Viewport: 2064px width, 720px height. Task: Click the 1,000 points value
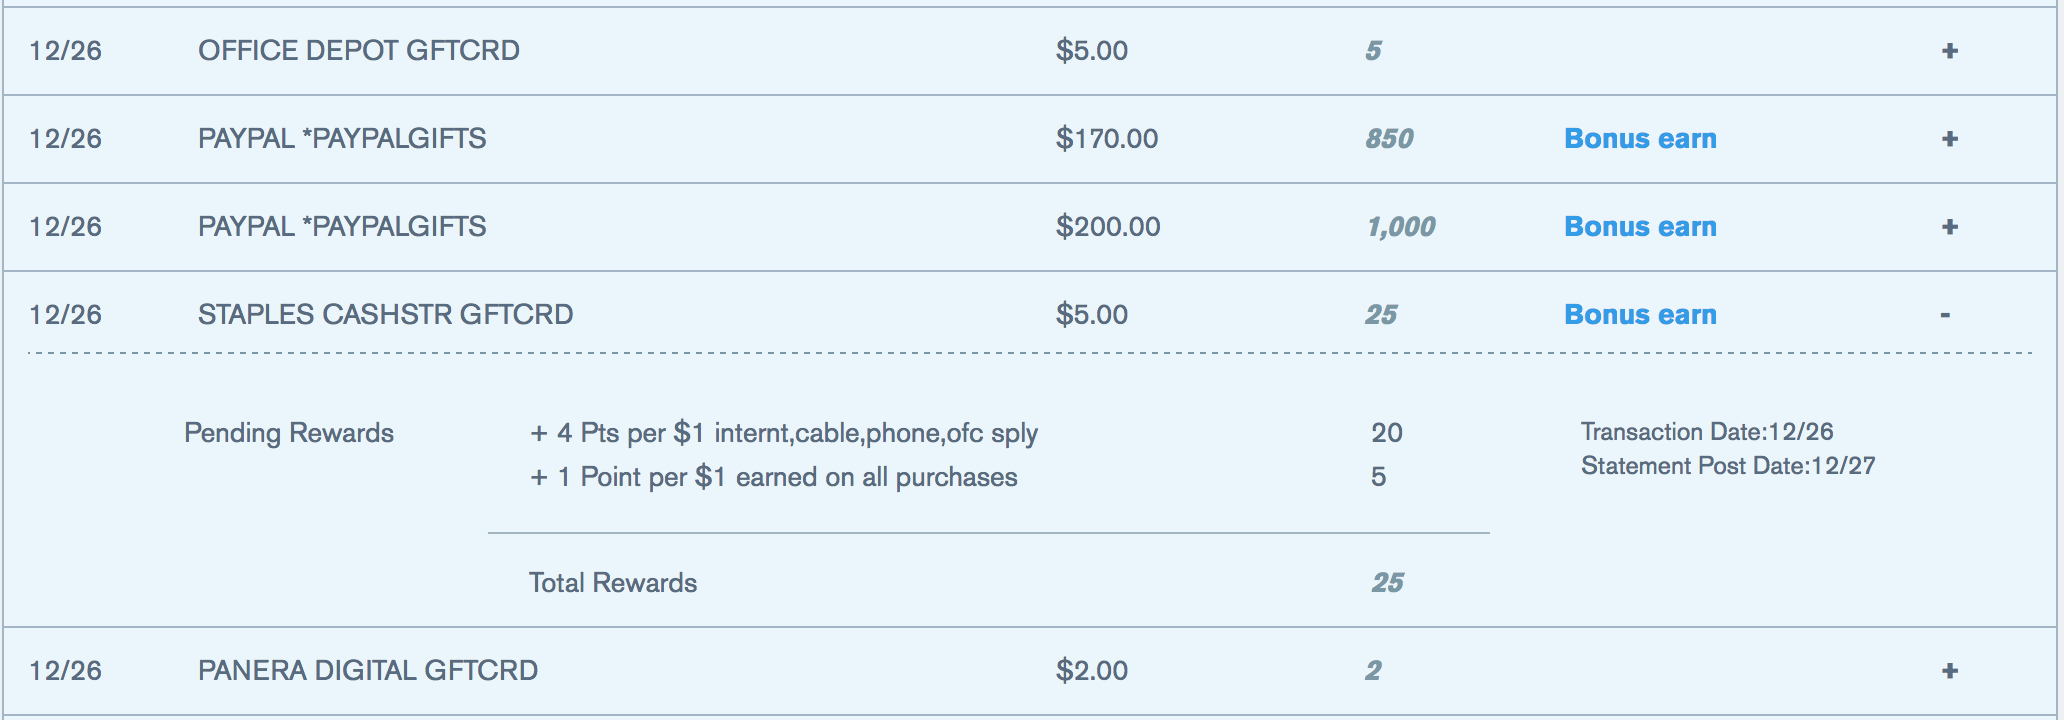coord(1401,227)
